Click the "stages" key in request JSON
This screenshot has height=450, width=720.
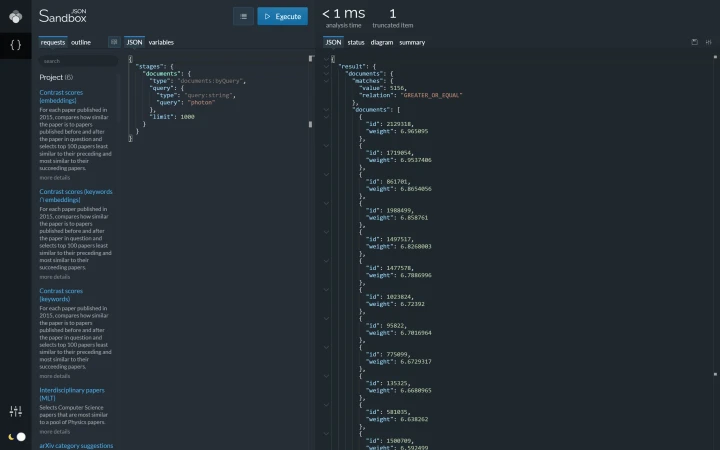149,66
